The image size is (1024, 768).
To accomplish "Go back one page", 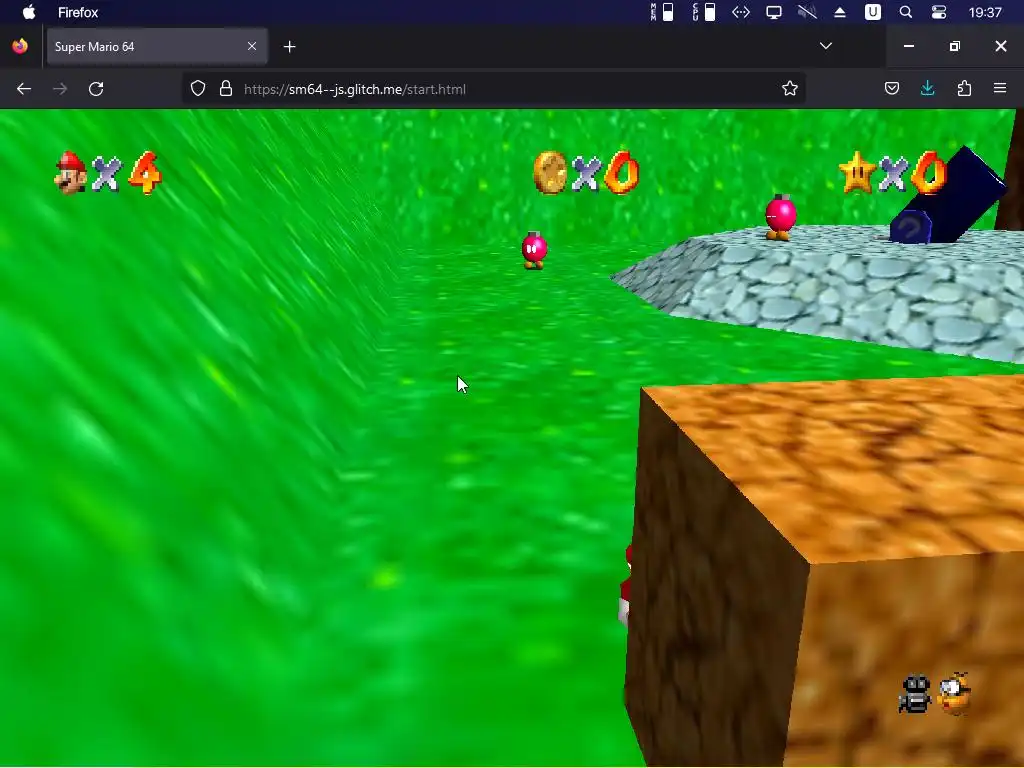I will (24, 89).
